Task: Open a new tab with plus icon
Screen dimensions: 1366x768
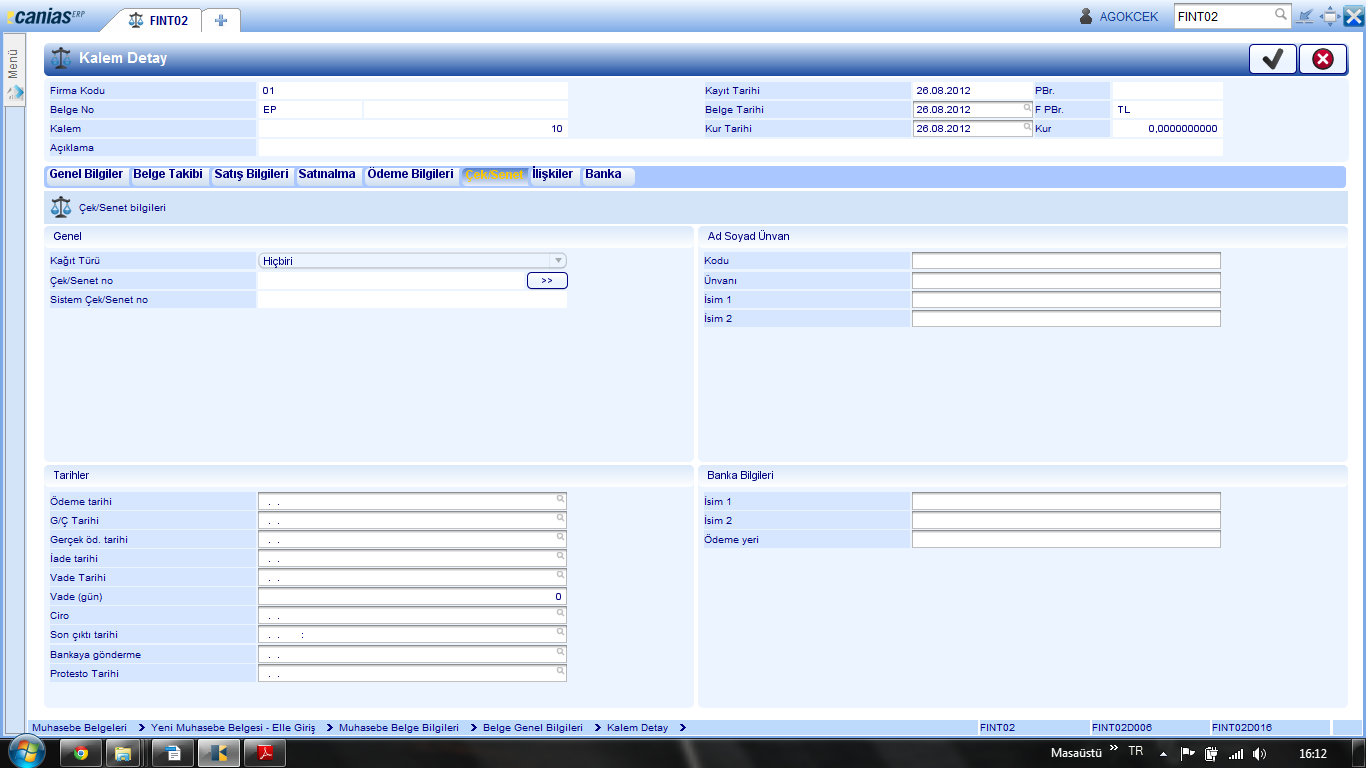Action: coord(221,20)
